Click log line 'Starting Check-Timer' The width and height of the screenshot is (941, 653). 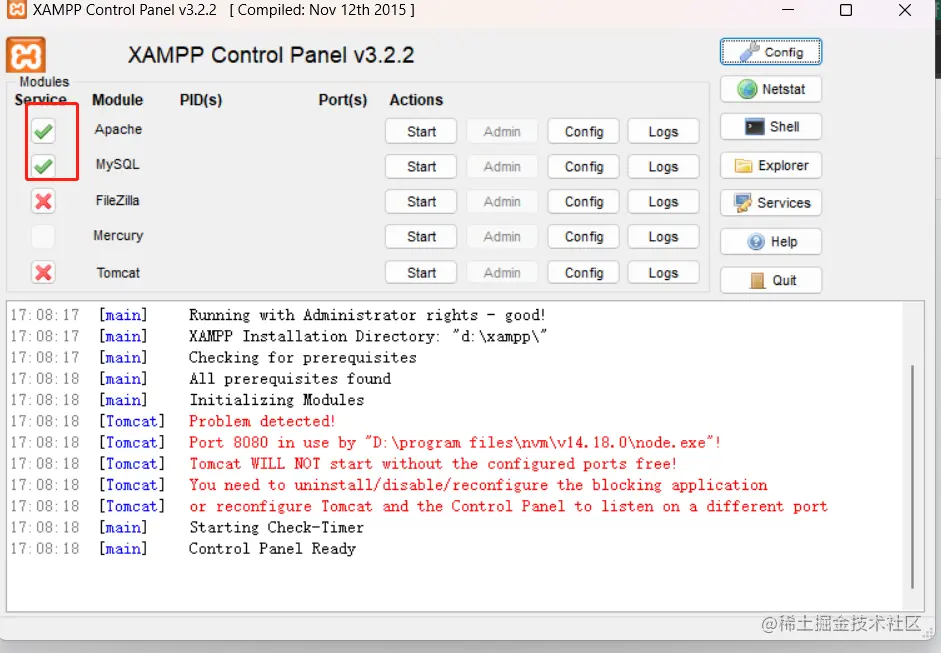click(277, 528)
